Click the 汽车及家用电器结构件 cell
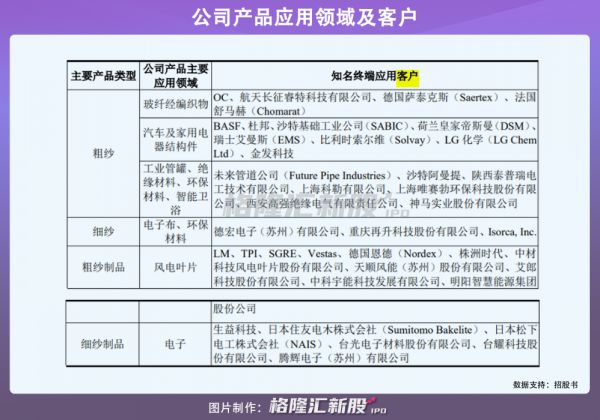Image resolution: width=600 pixels, height=420 pixels. 176,137
